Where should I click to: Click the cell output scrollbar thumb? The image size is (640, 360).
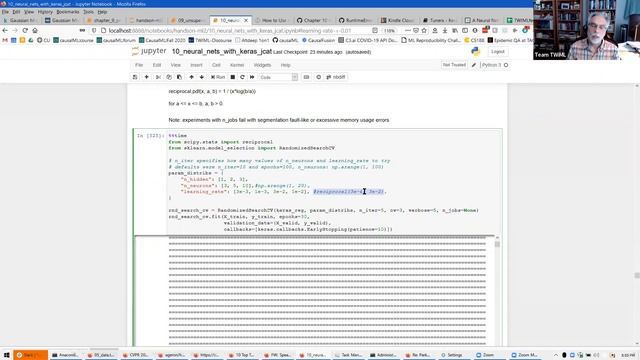(497, 244)
